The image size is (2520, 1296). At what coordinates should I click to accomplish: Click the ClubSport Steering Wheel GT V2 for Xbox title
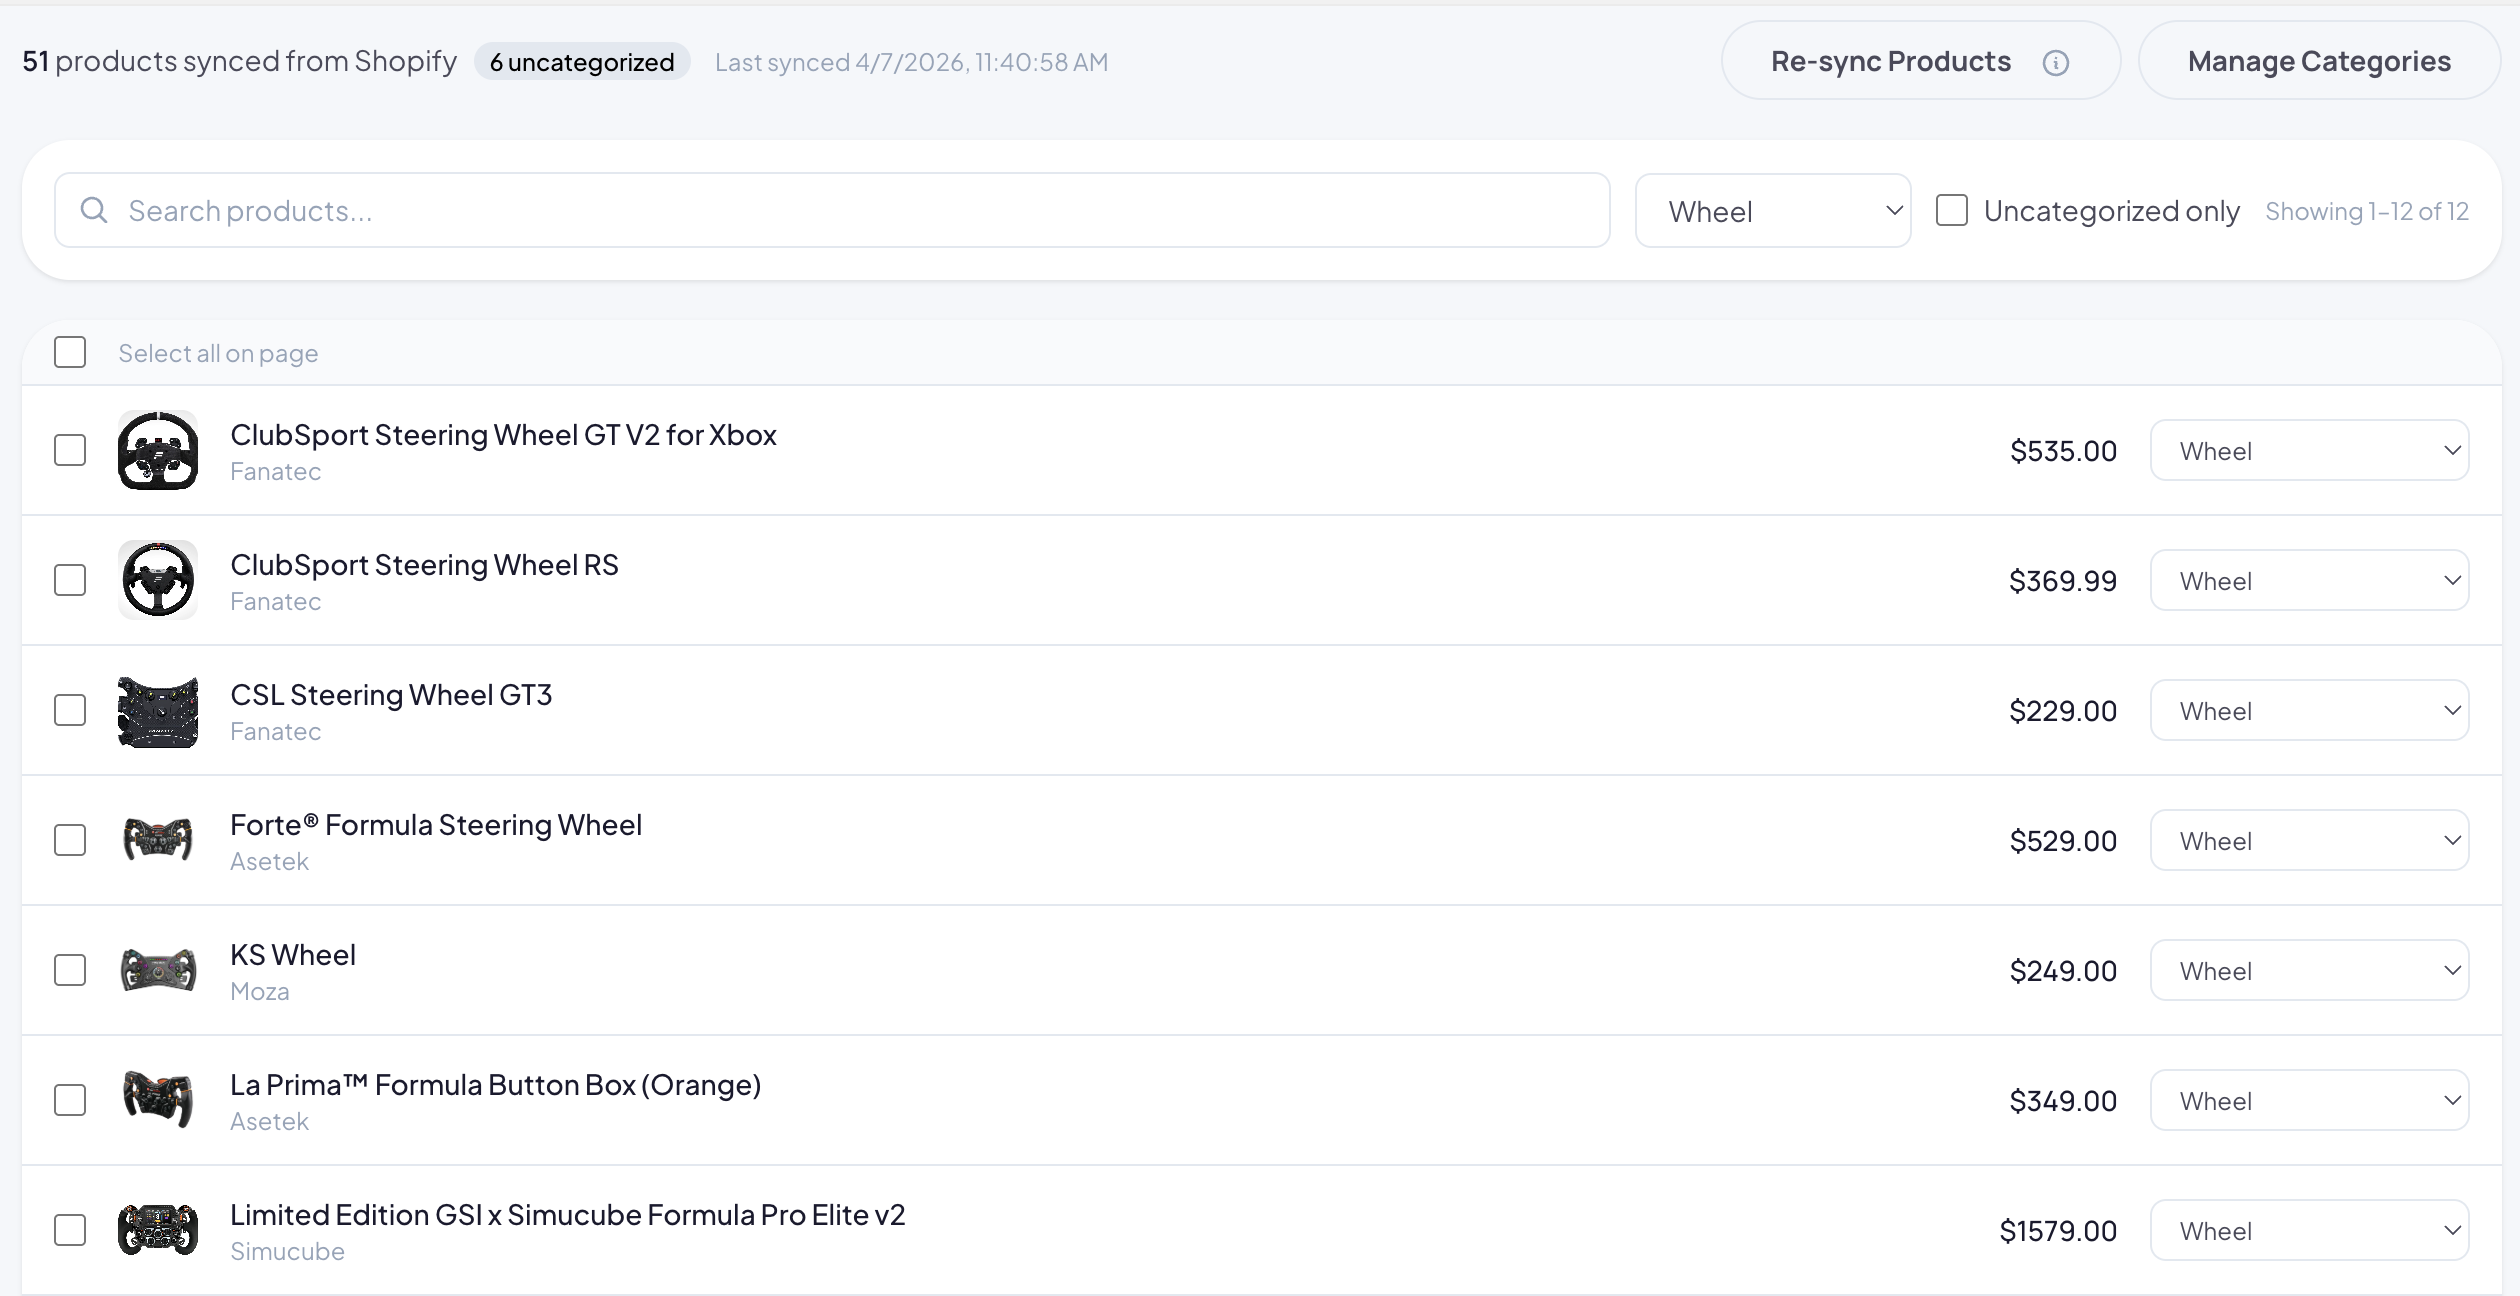503,435
